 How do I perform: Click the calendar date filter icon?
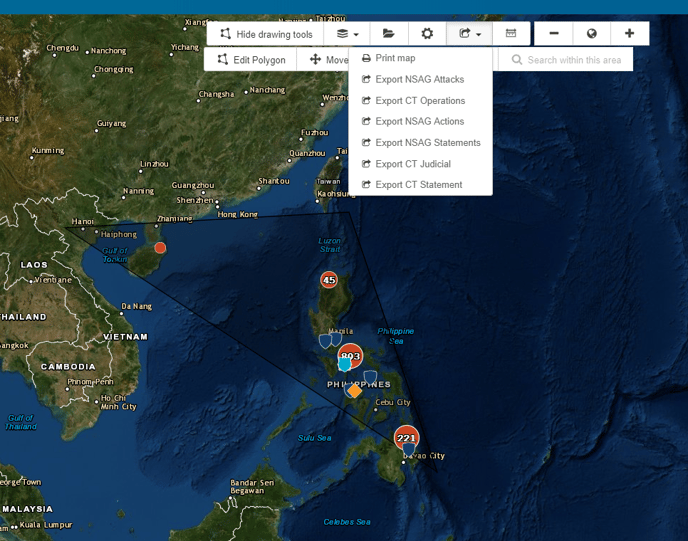point(511,34)
